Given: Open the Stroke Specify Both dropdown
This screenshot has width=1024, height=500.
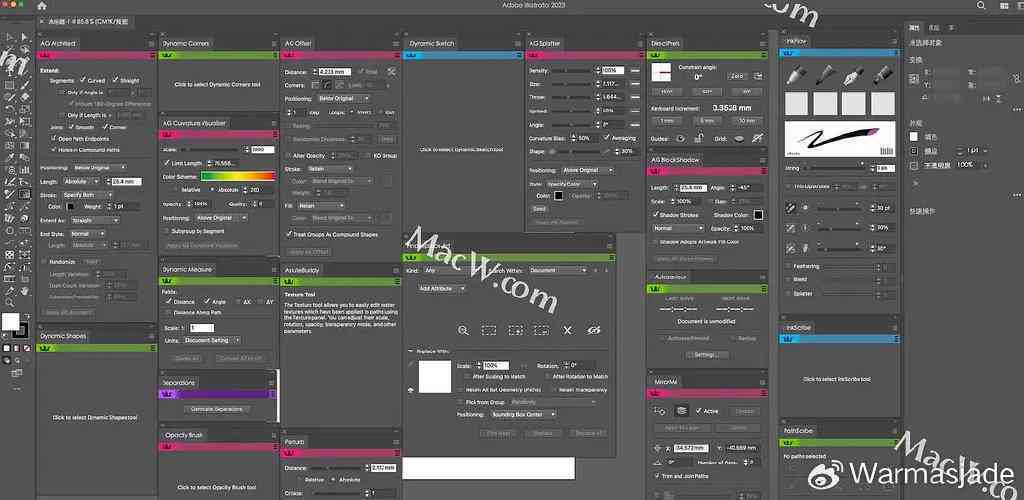Looking at the screenshot, I should pyautogui.click(x=87, y=195).
